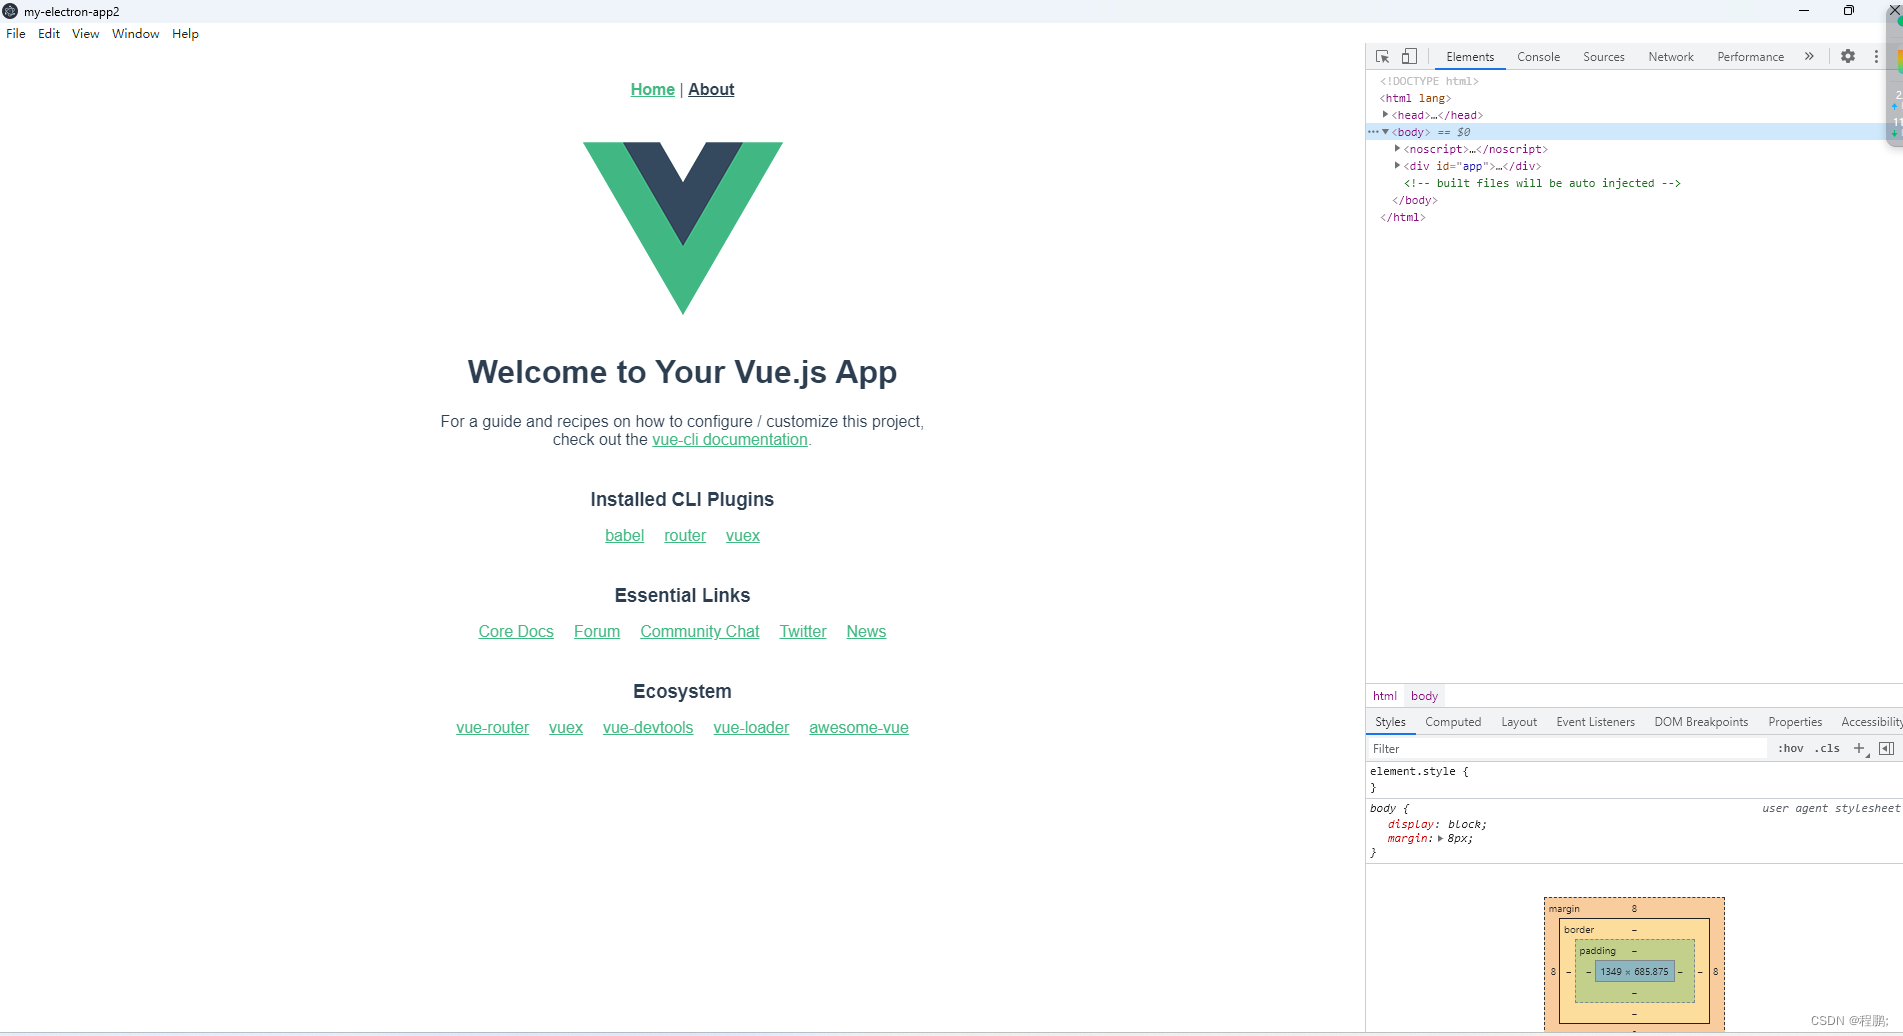Open the Layout pane tab
The height and width of the screenshot is (1036, 1903).
pyautogui.click(x=1519, y=722)
